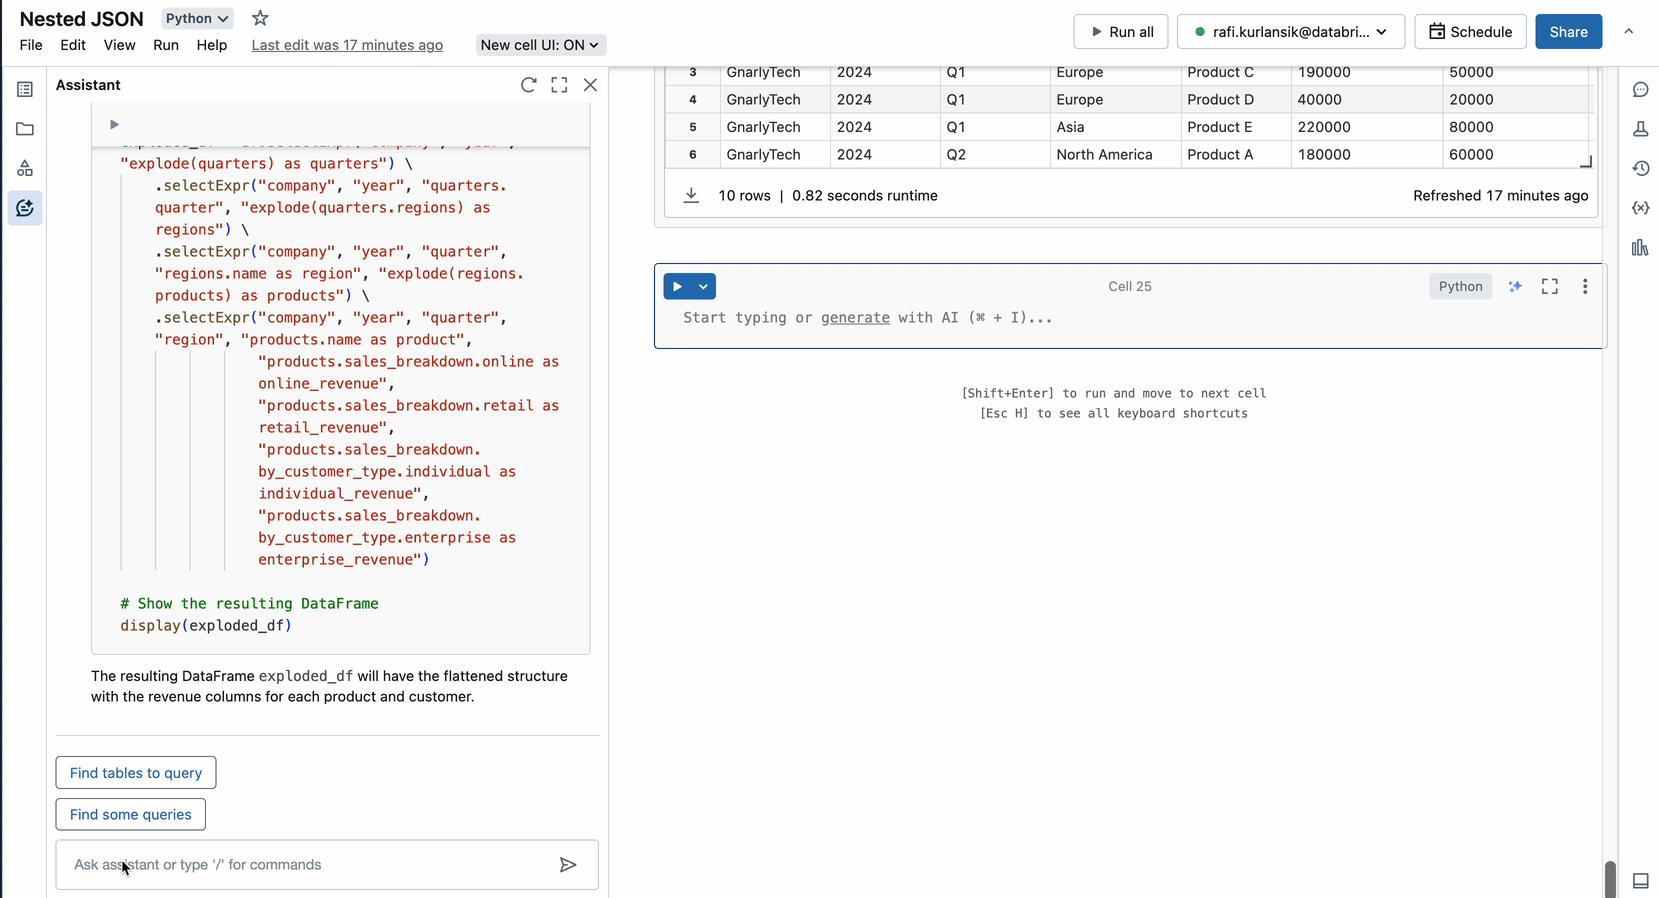Open version history in right sidebar
This screenshot has width=1659, height=898.
click(1640, 169)
